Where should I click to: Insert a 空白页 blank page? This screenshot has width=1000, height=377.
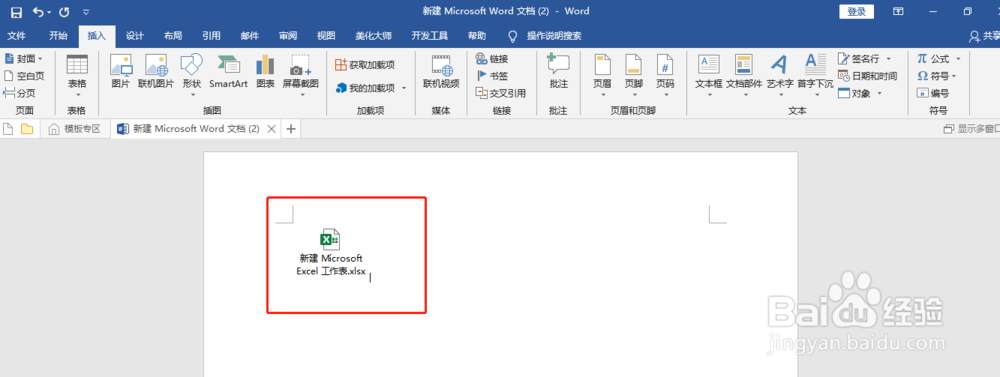[24, 76]
